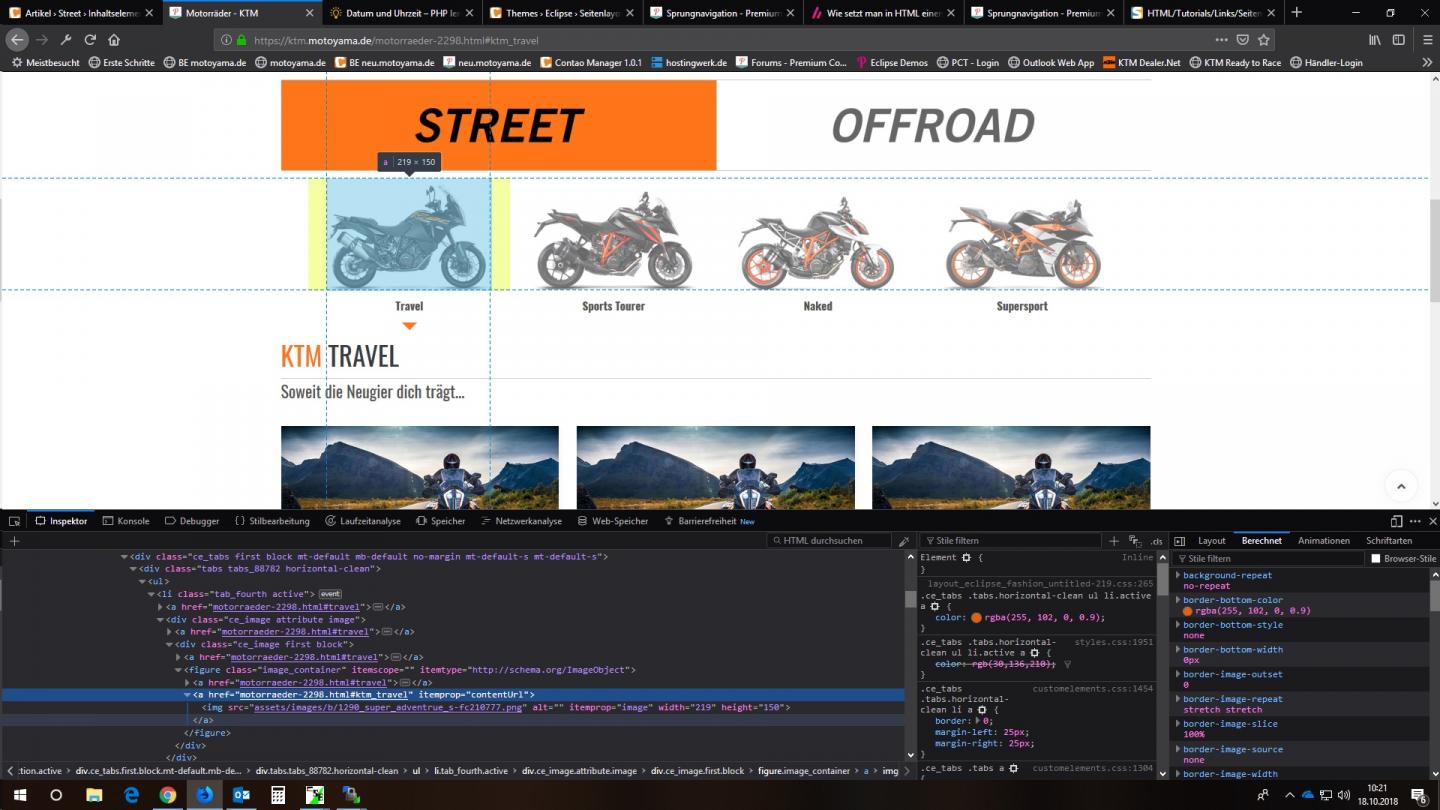Open Firefox hamburger menu

(x=1424, y=40)
